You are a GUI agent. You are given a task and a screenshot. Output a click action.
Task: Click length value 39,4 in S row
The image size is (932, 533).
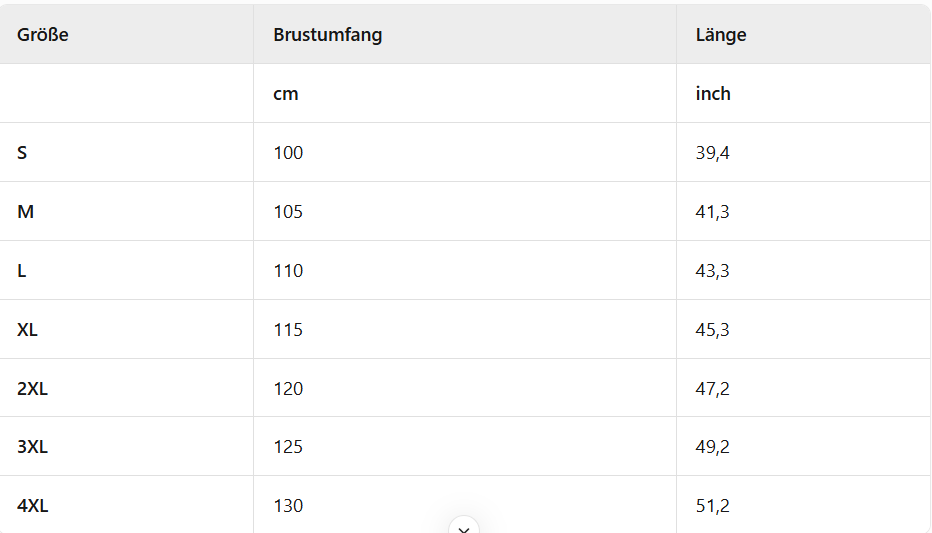pyautogui.click(x=712, y=153)
